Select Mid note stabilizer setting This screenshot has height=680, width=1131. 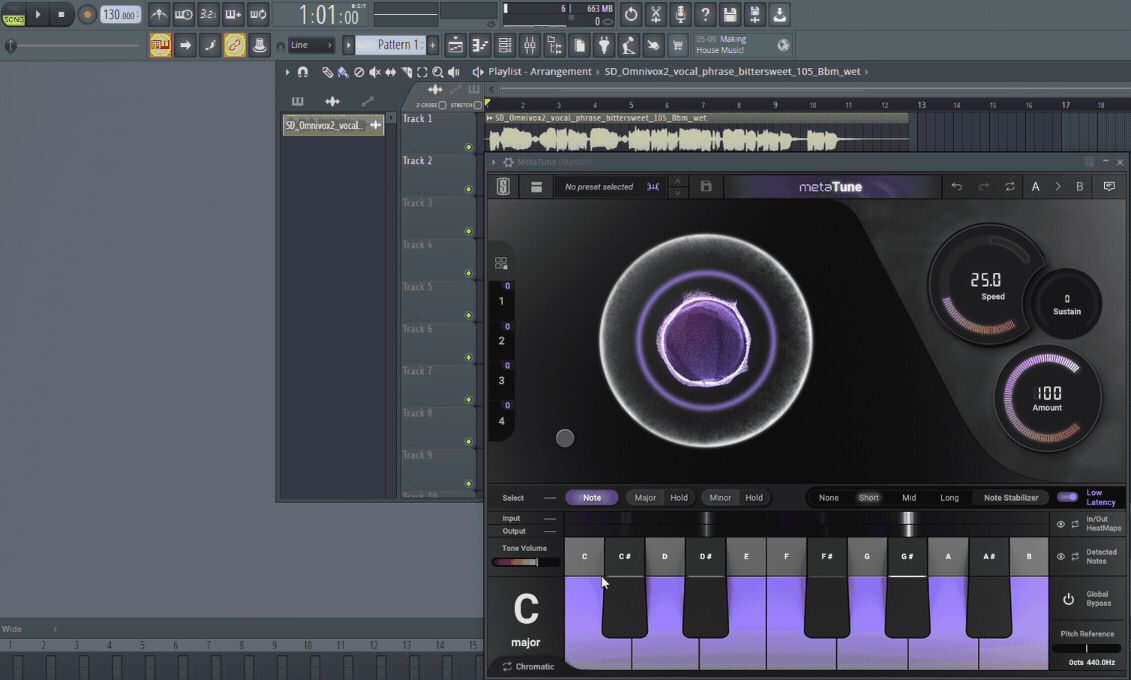click(x=909, y=498)
